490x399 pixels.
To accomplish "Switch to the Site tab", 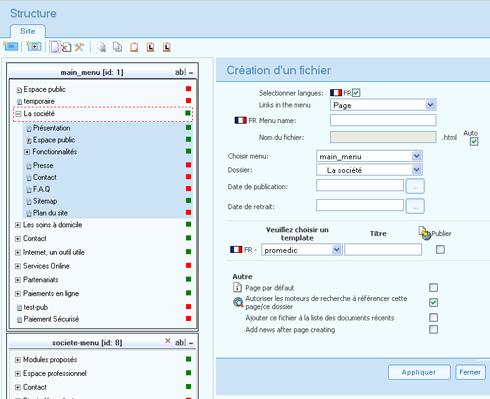I will (28, 31).
